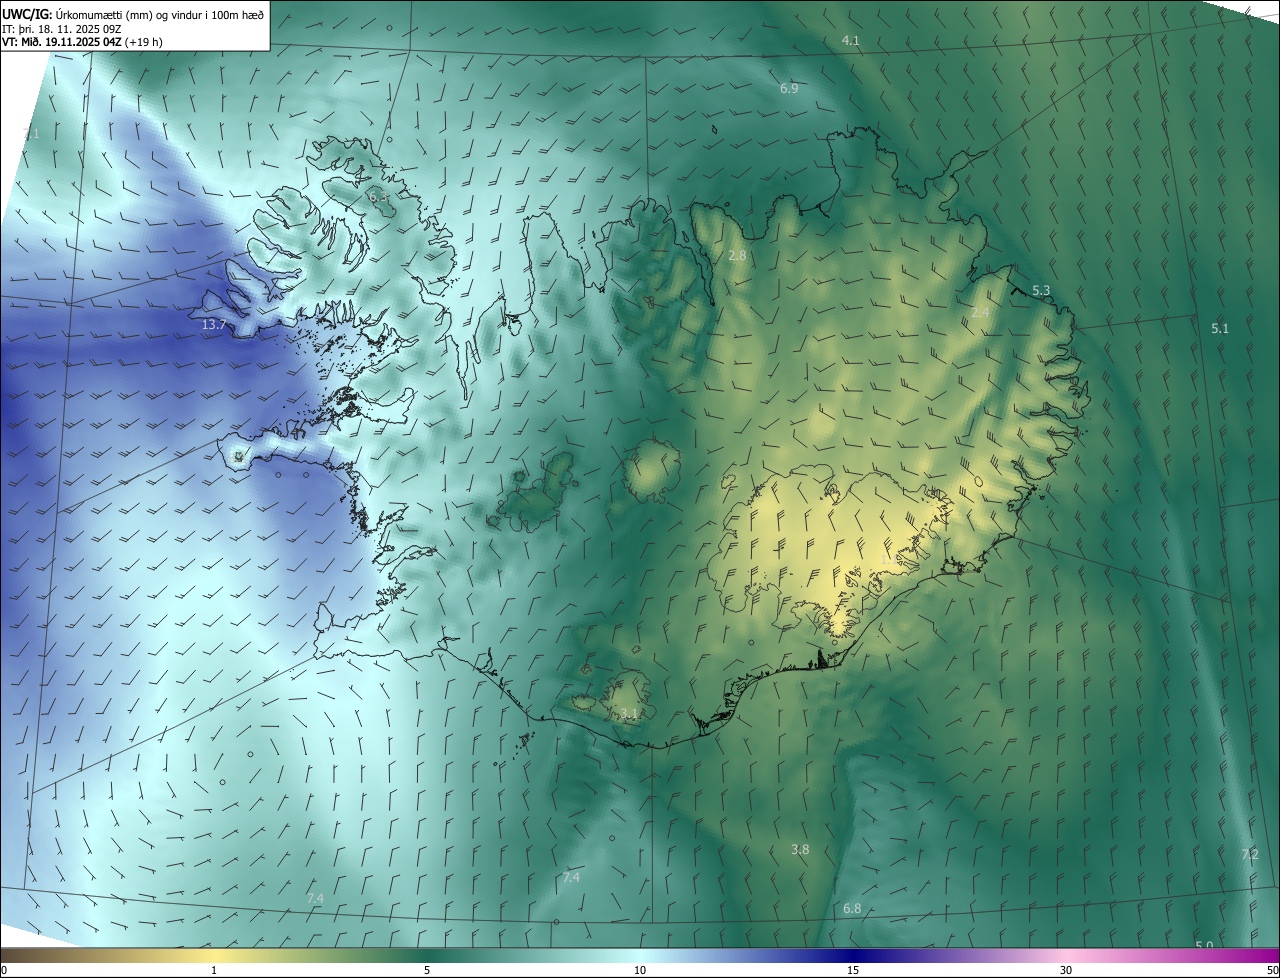Click the color scale tick label 15
The image size is (1280, 978).
click(853, 971)
